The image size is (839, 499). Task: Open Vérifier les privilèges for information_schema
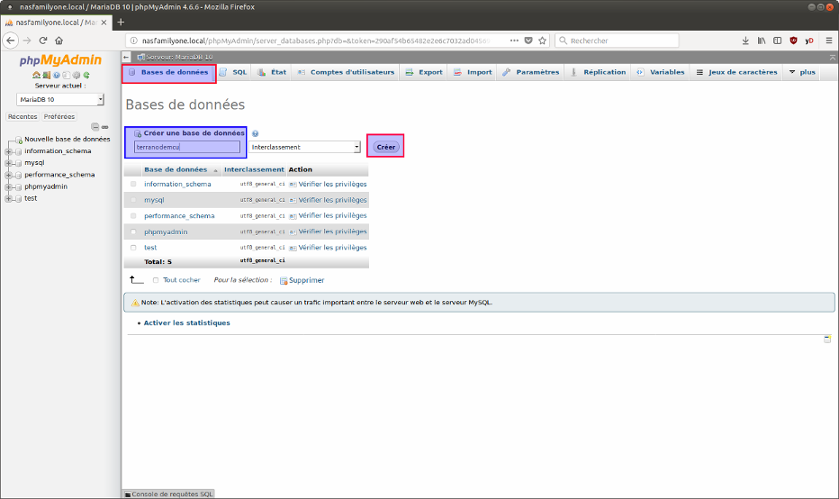pos(332,184)
